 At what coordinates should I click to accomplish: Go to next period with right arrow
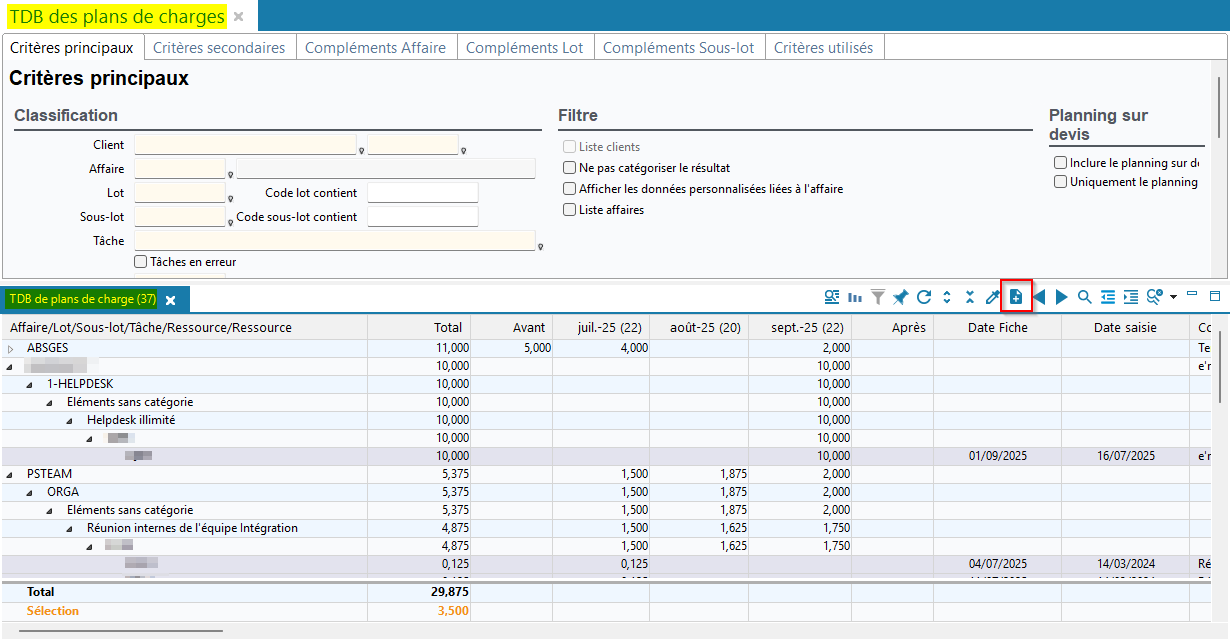pyautogui.click(x=1062, y=297)
